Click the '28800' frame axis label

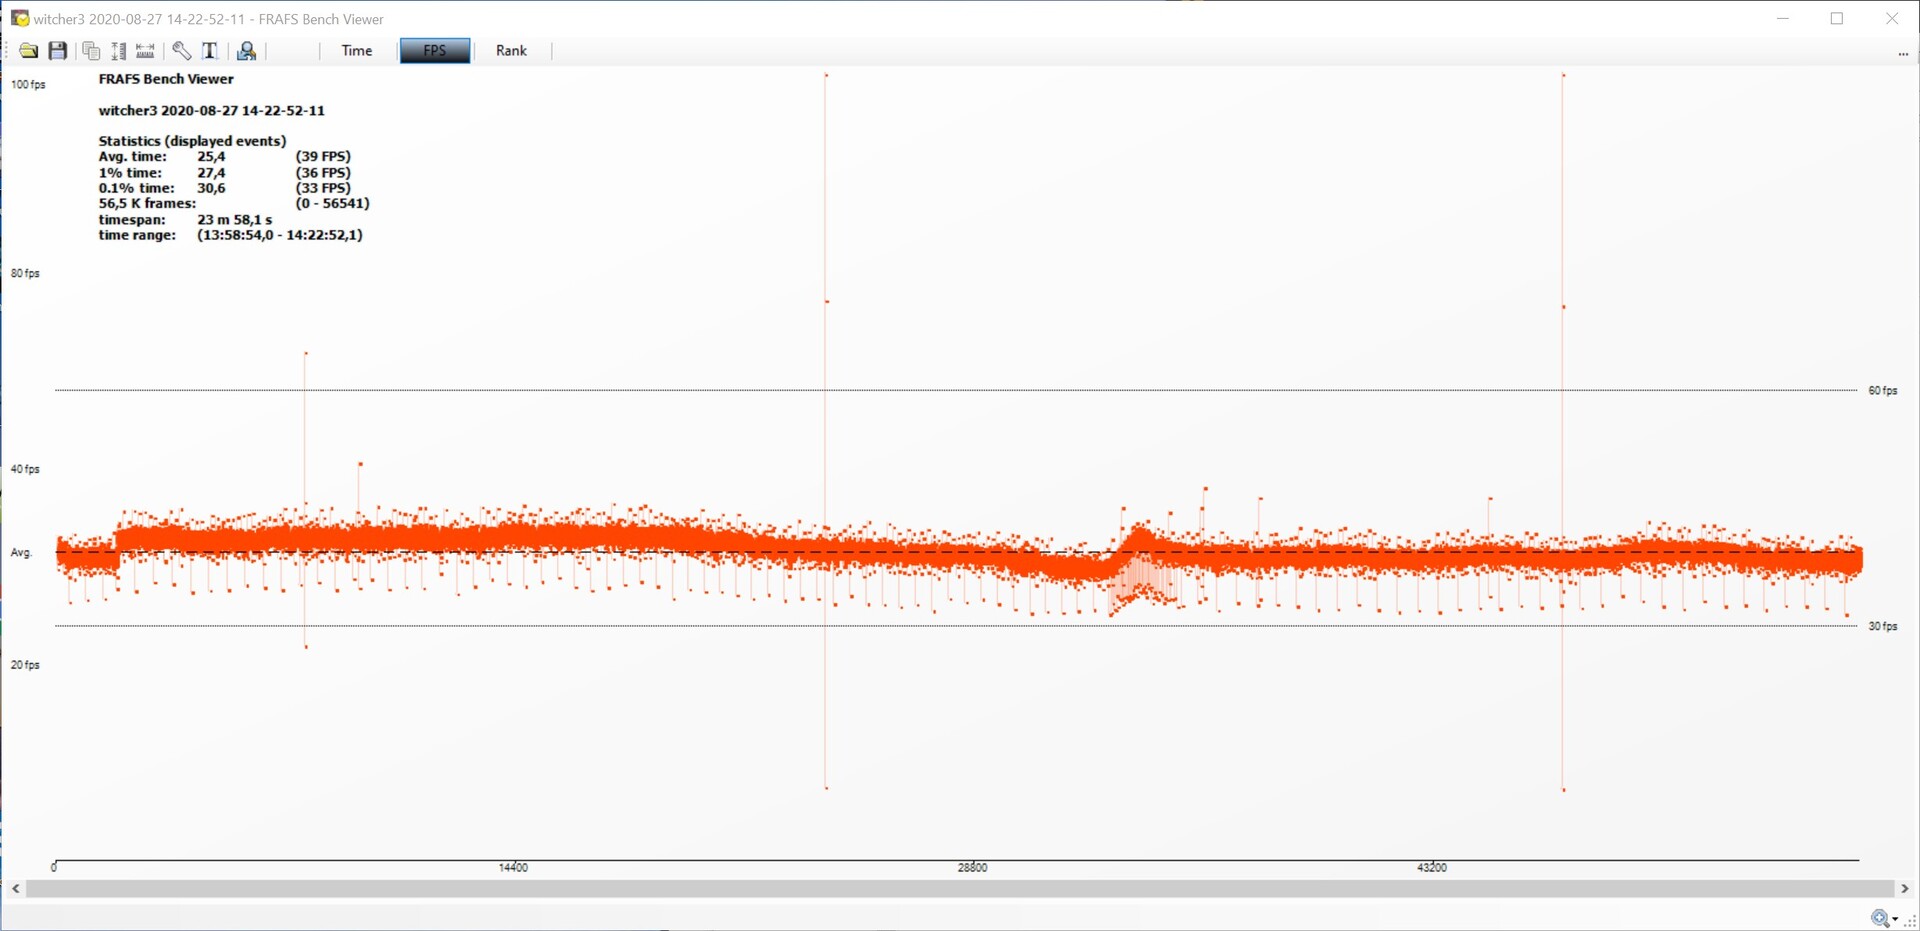(x=972, y=868)
